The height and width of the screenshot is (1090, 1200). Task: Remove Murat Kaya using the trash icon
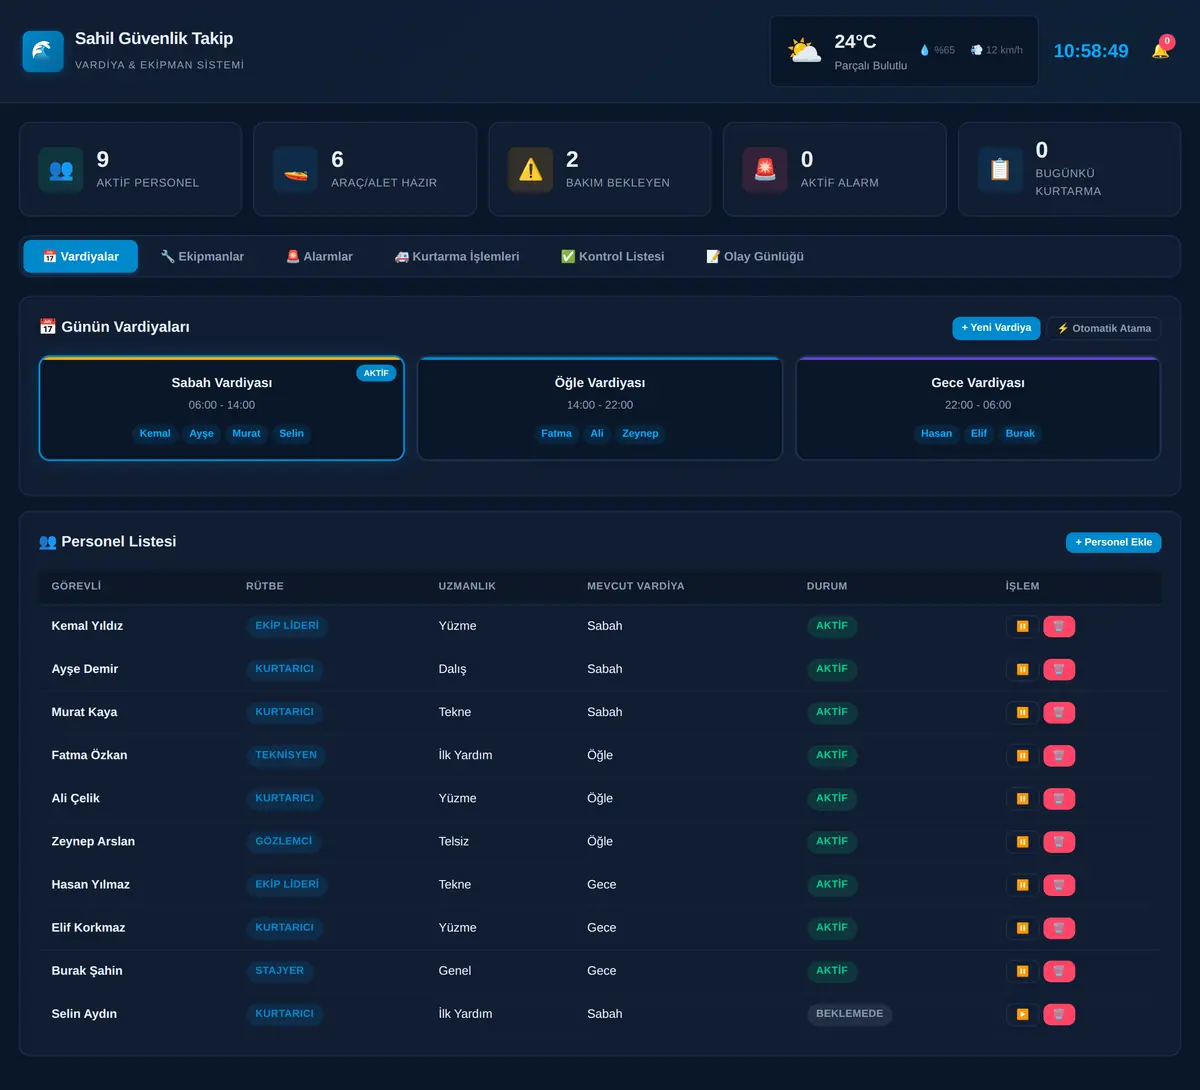click(x=1059, y=712)
